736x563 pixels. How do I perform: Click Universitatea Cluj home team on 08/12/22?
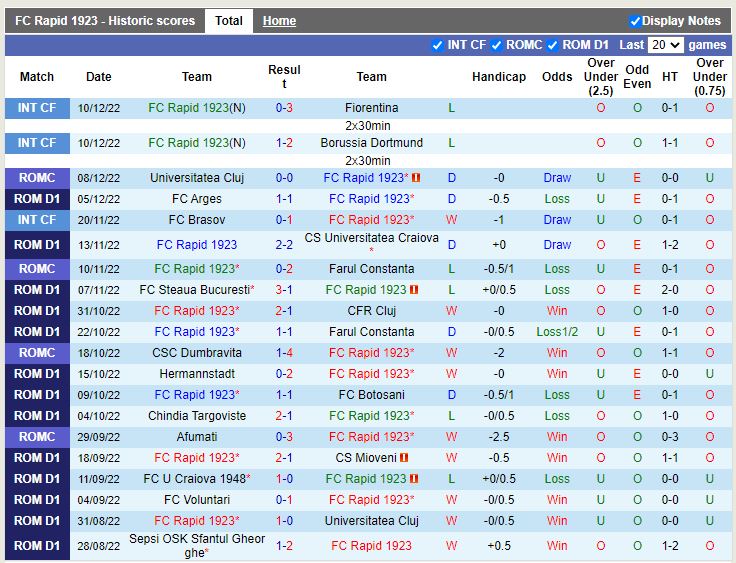(197, 178)
